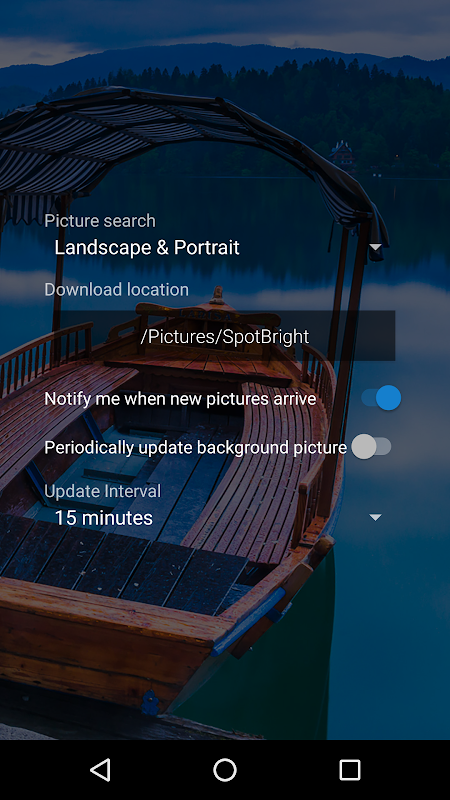This screenshot has width=450, height=800.
Task: Open the Landscape & Portrait selector
Action: pyautogui.click(x=219, y=247)
